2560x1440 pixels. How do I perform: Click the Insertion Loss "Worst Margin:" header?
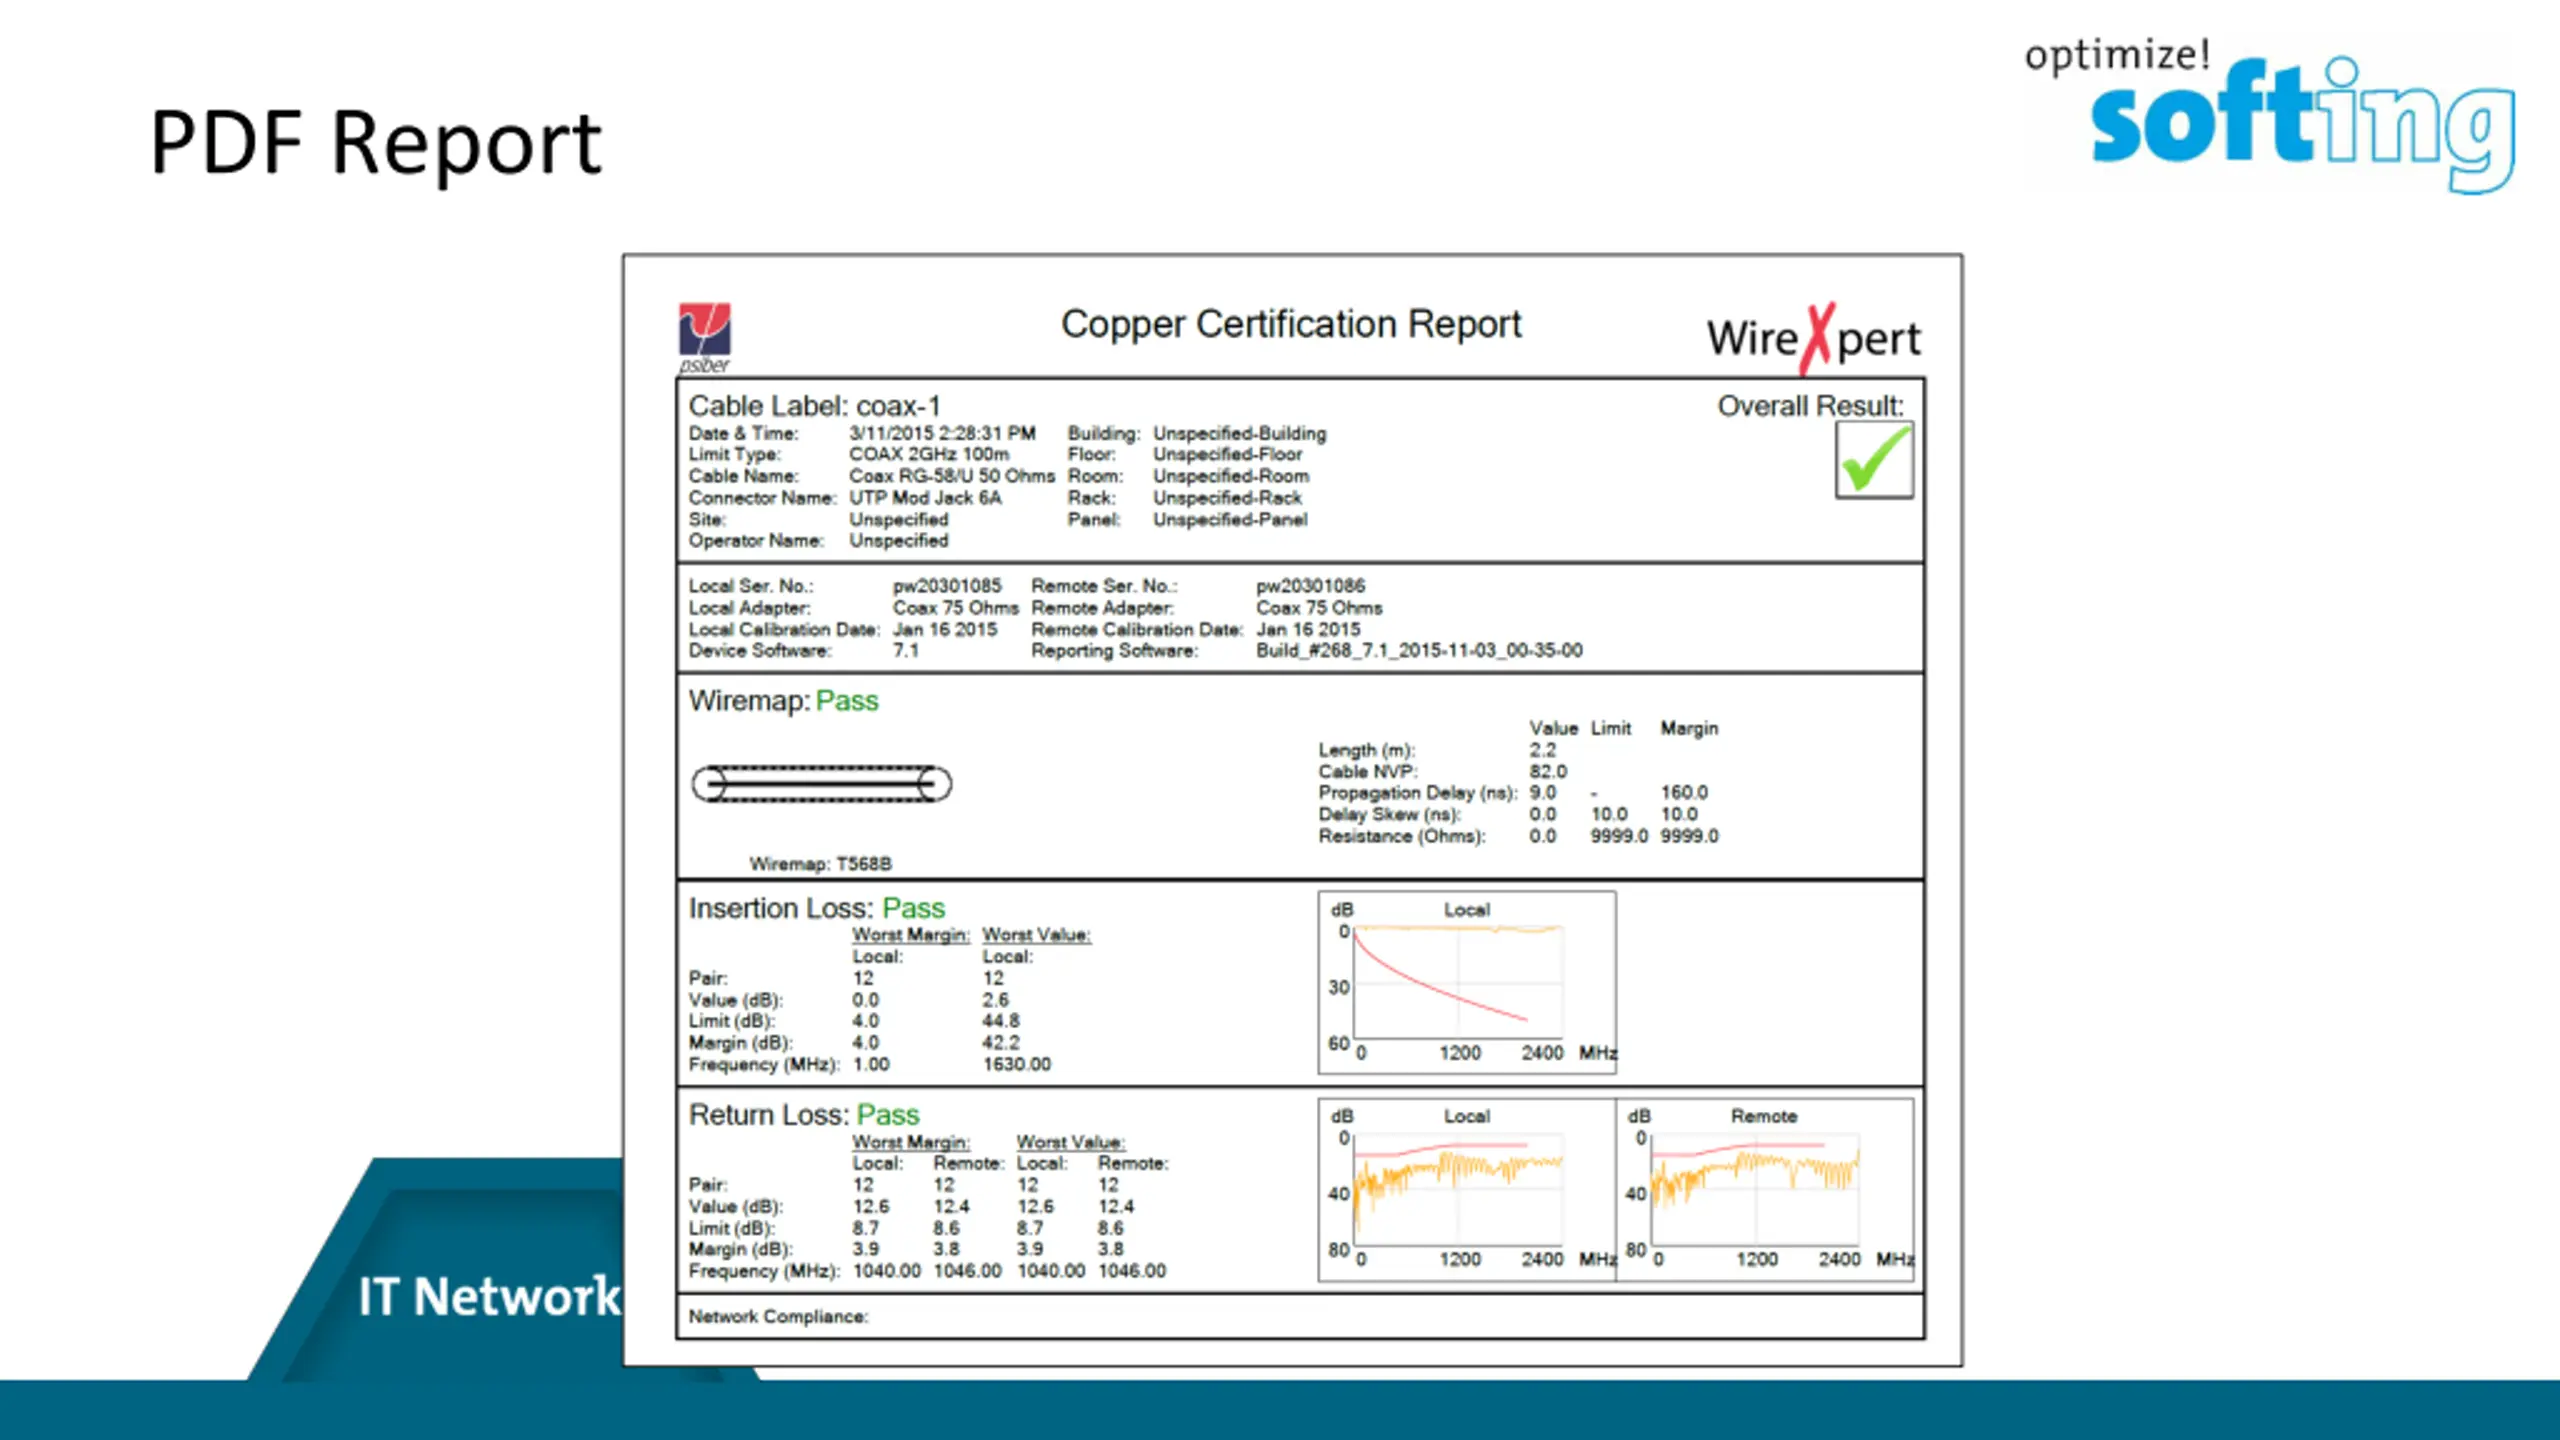[x=911, y=935]
